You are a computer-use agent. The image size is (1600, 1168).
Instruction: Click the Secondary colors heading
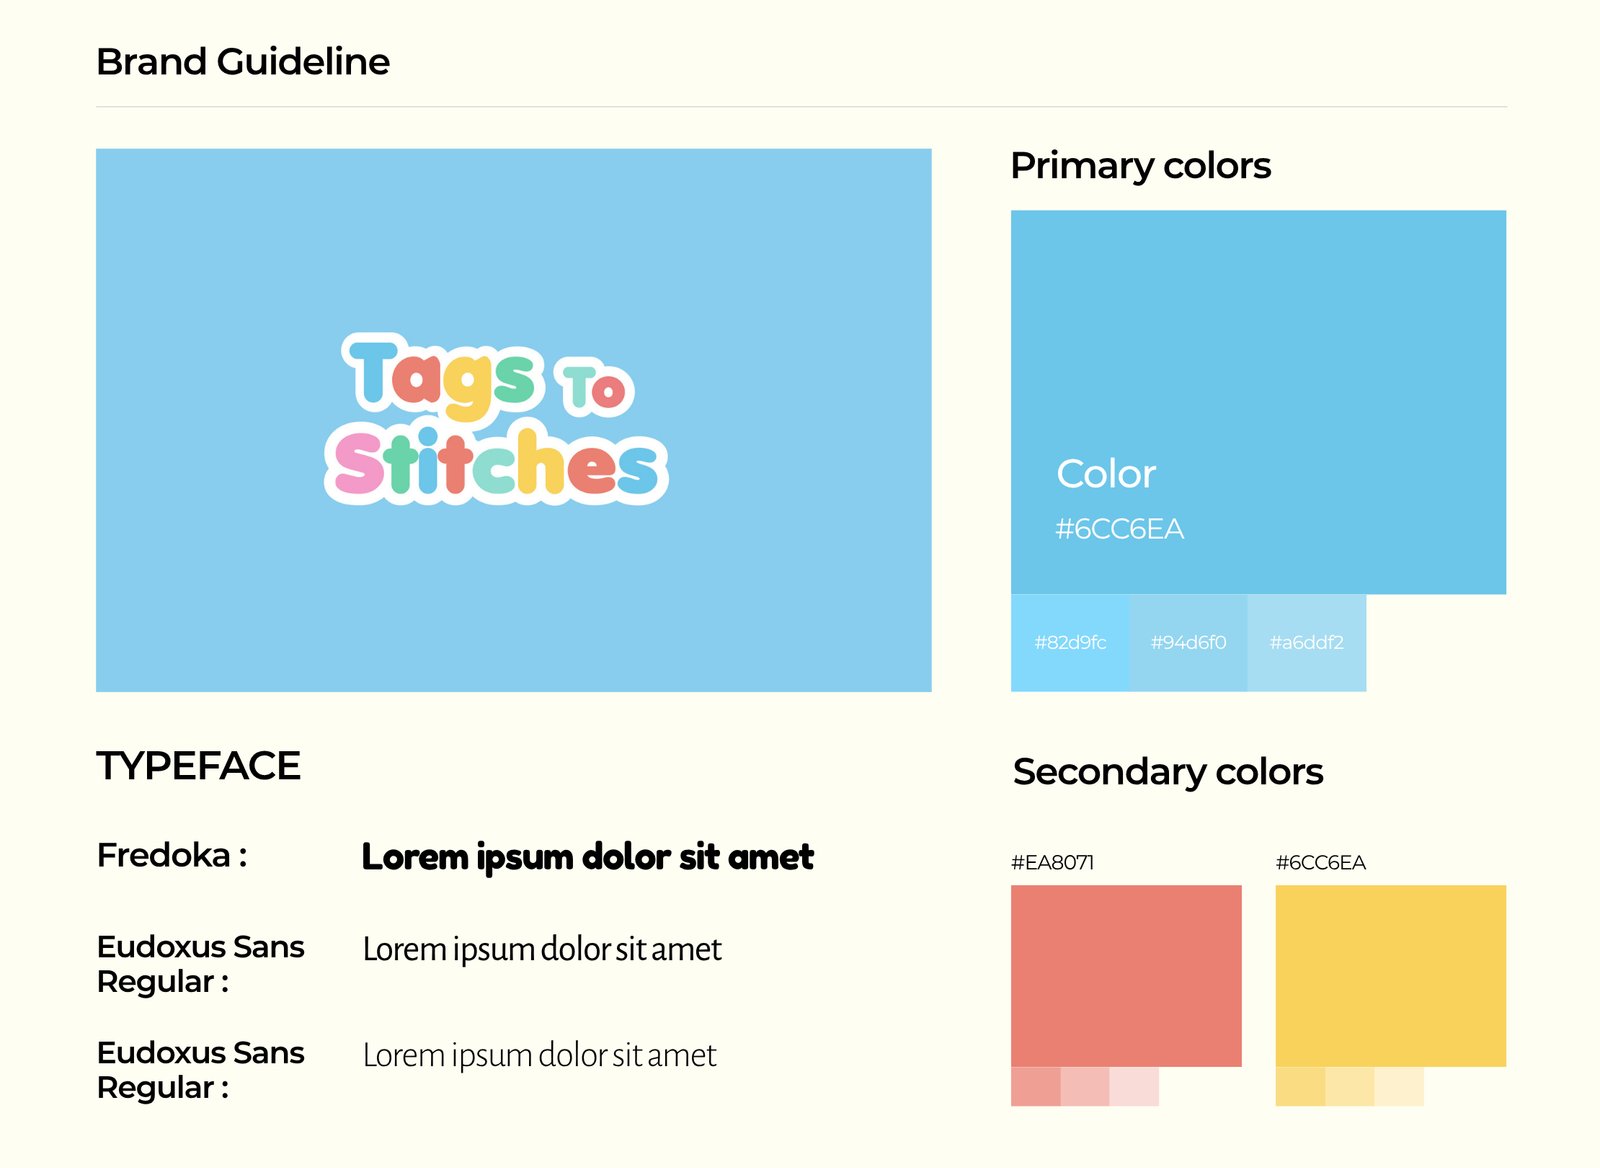[1167, 772]
